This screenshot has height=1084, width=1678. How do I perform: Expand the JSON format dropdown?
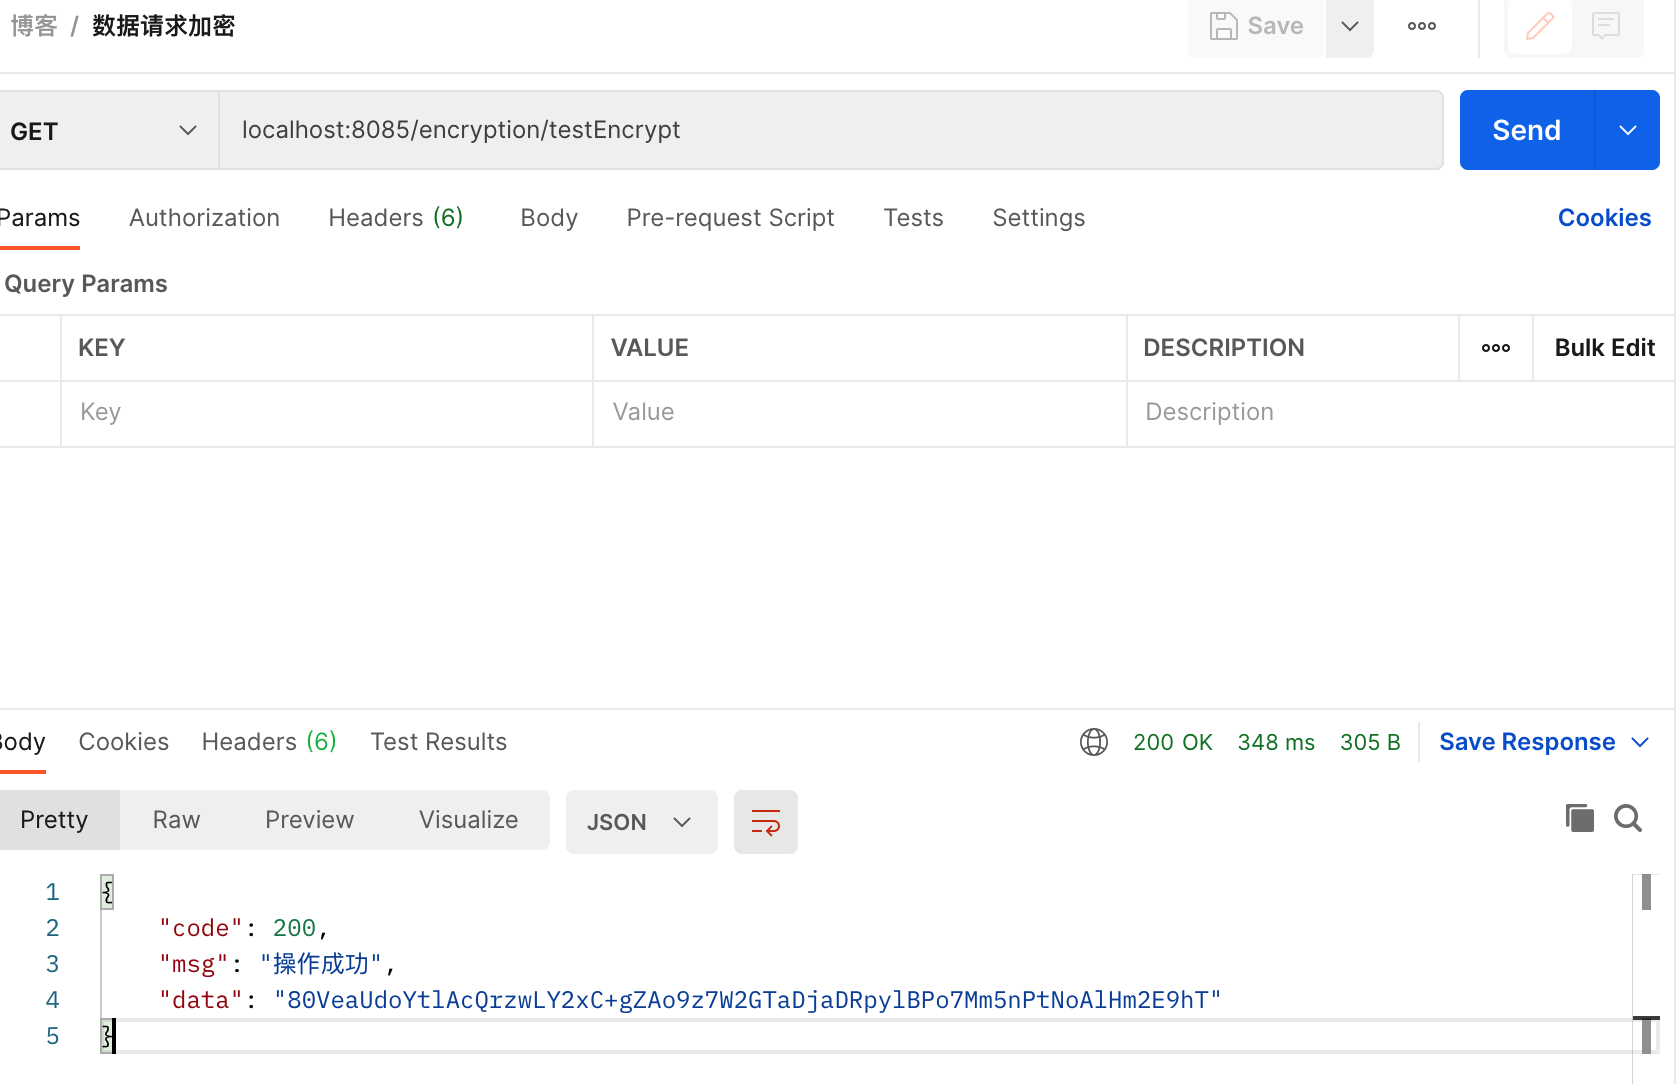[x=641, y=822]
